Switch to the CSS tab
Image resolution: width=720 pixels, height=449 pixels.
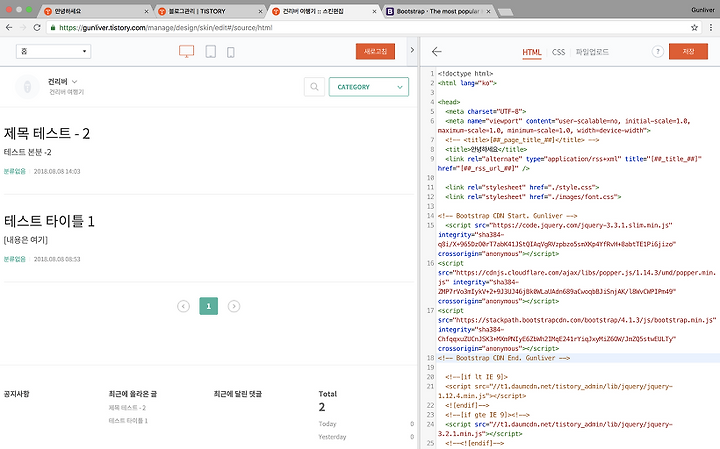[x=558, y=52]
